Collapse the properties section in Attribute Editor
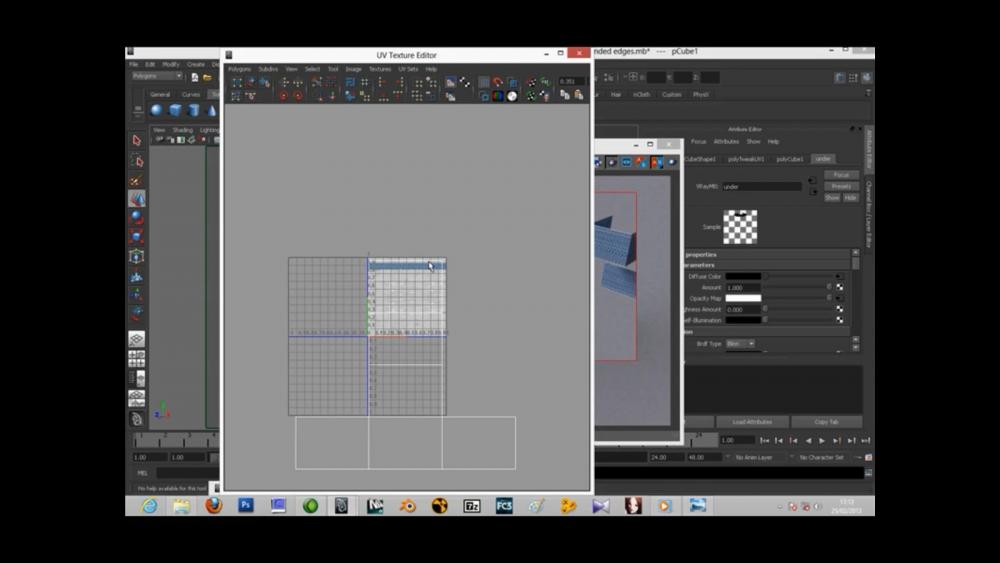The width and height of the screenshot is (1000, 563). [768, 254]
